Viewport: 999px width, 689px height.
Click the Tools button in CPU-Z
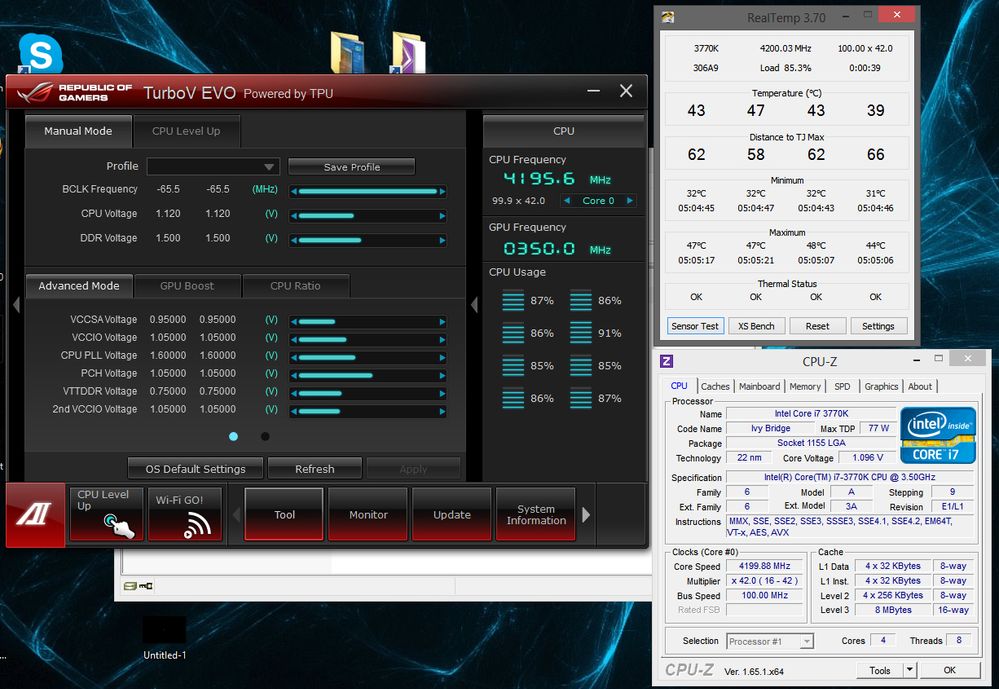coord(880,670)
